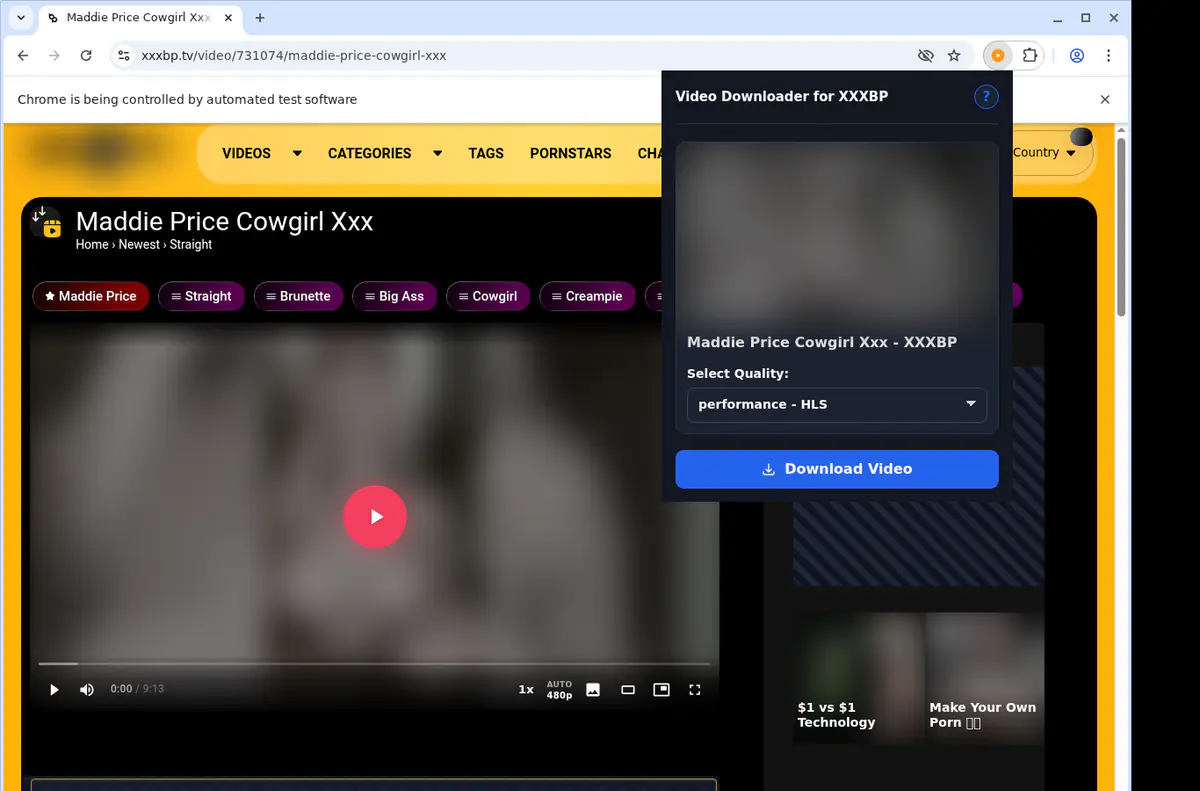Select the Creampie tag pill
The image size is (1200, 791).
point(587,296)
